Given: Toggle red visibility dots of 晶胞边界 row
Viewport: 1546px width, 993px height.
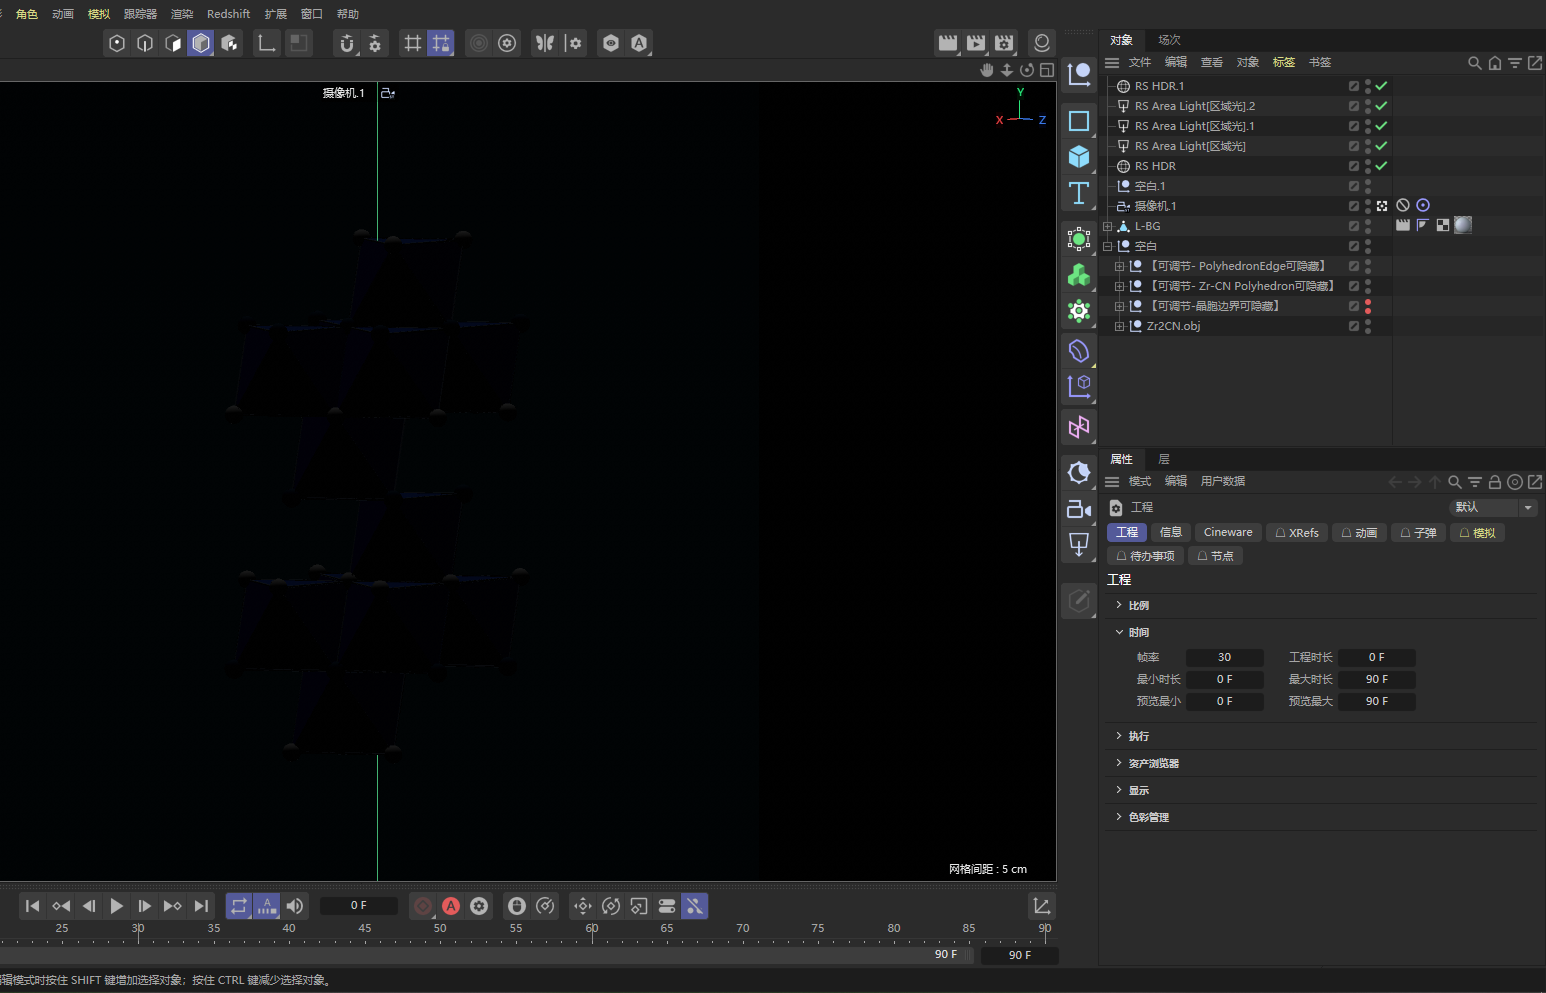Looking at the screenshot, I should tap(1367, 306).
